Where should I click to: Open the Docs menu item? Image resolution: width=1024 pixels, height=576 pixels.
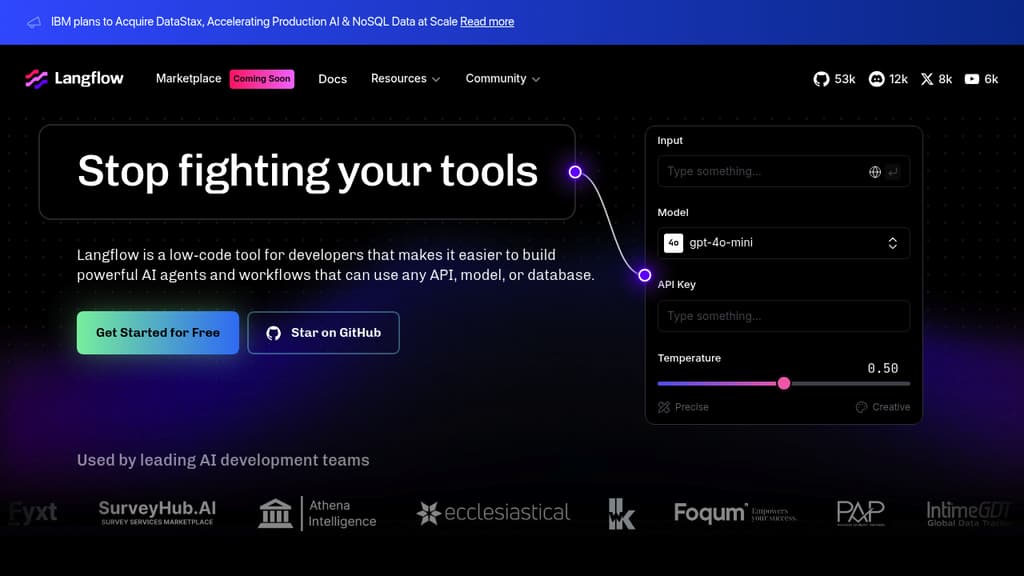[333, 78]
